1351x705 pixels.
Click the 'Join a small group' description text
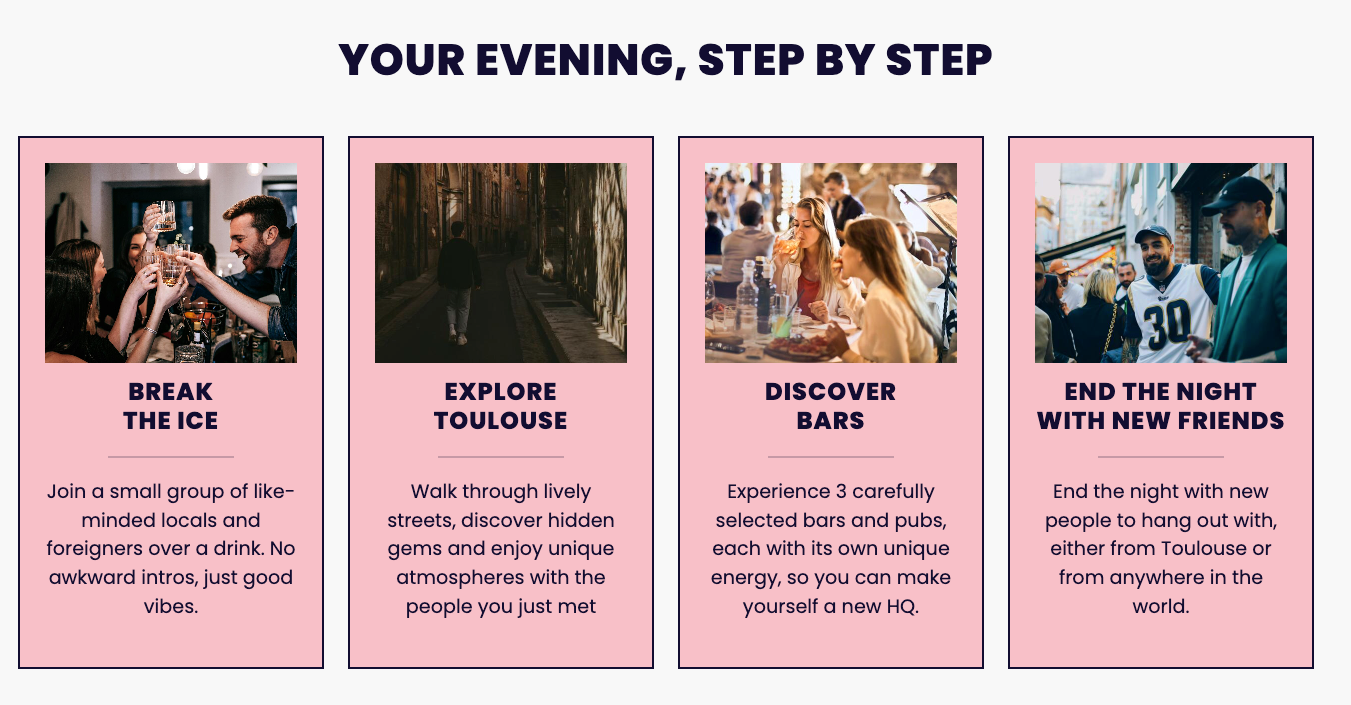171,549
